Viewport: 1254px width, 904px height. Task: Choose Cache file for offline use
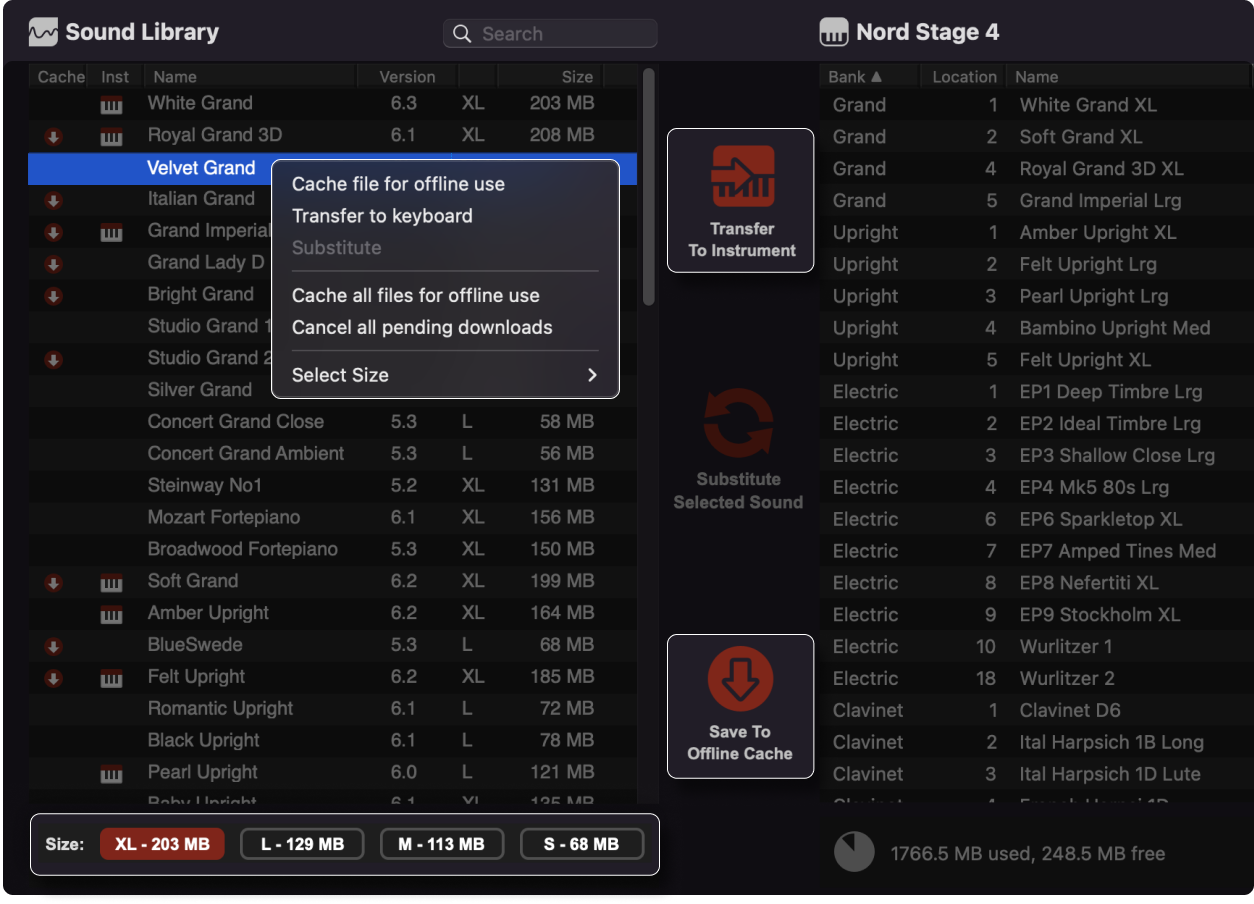[398, 184]
